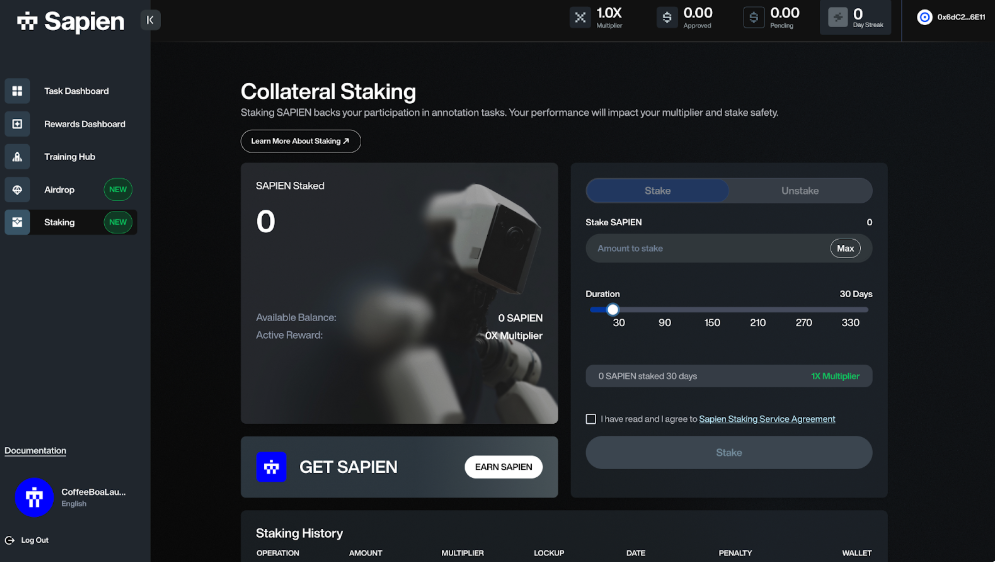Click the Learn More About Staking button
The width and height of the screenshot is (995, 562).
tap(300, 141)
